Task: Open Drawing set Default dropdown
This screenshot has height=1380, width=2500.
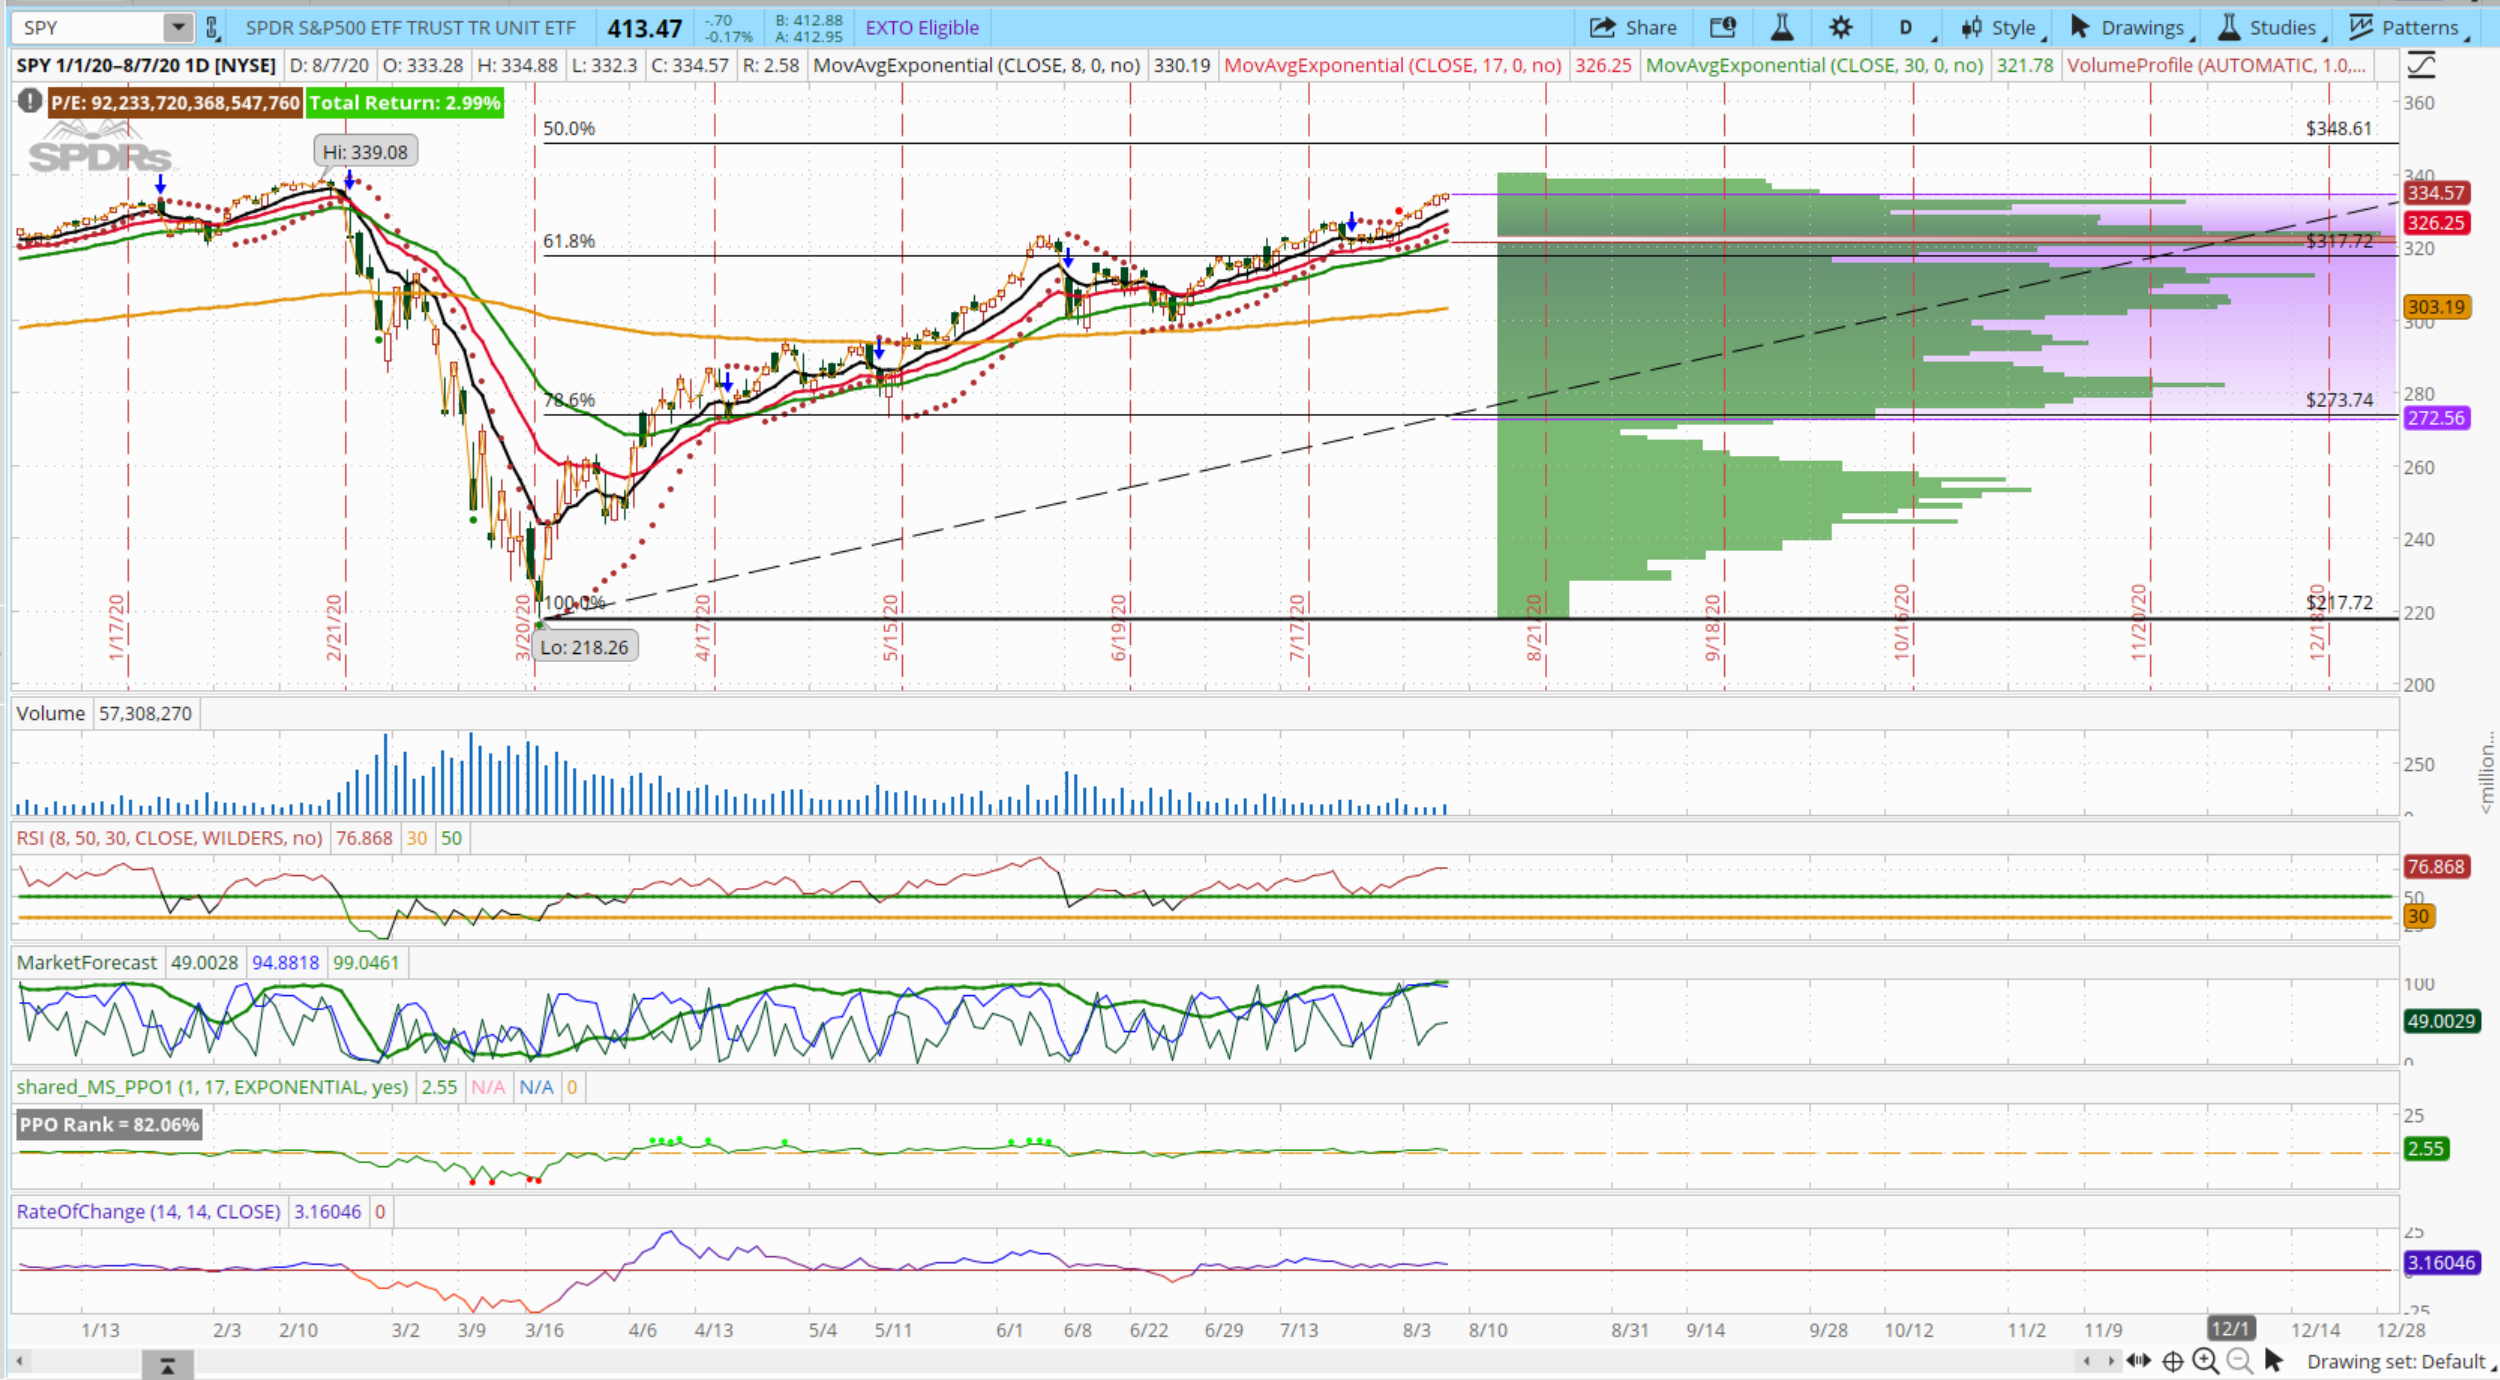Action: click(x=2397, y=1362)
